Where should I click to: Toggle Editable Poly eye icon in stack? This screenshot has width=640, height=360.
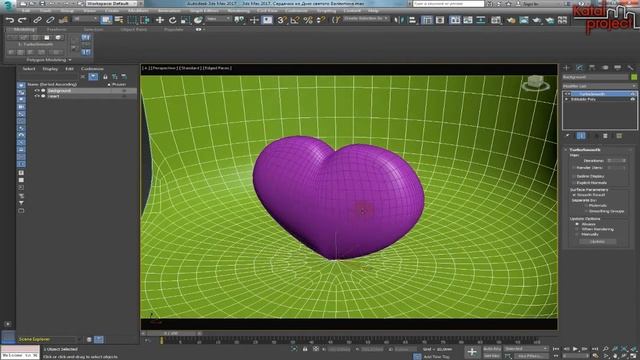click(x=633, y=99)
